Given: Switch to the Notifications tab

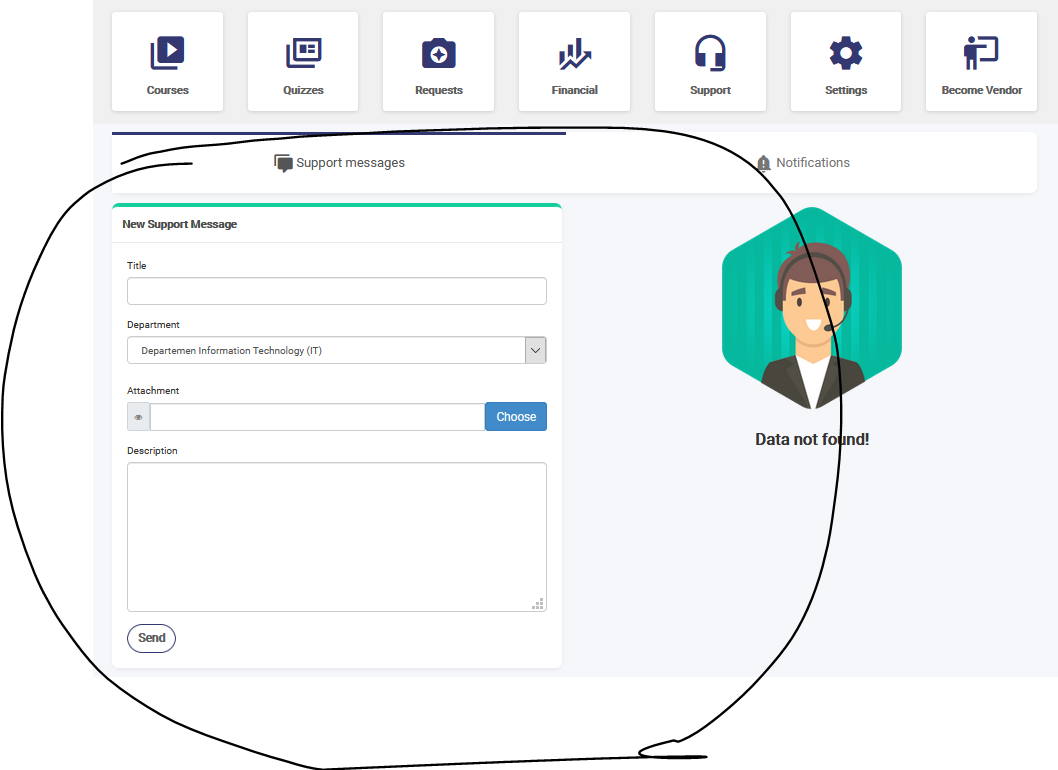Looking at the screenshot, I should point(812,163).
